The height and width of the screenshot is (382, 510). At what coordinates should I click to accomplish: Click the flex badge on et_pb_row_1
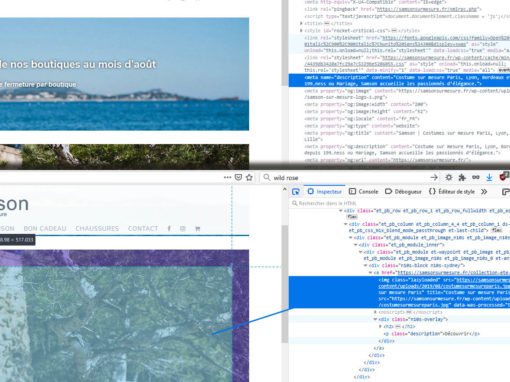coord(352,217)
